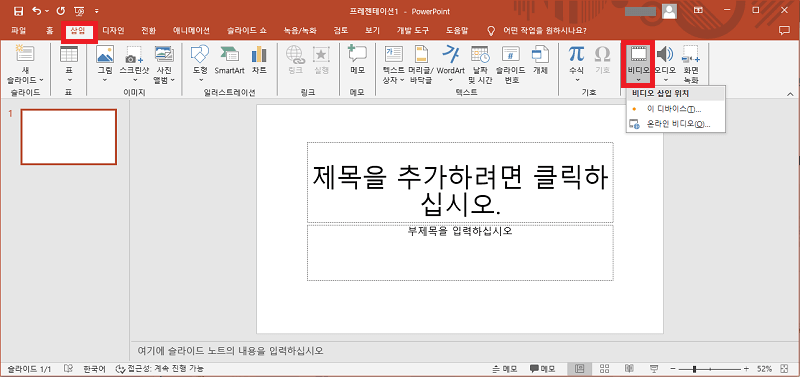Open the 사진 앨범 icon
Image resolution: width=800 pixels, height=377 pixels.
pyautogui.click(x=165, y=54)
